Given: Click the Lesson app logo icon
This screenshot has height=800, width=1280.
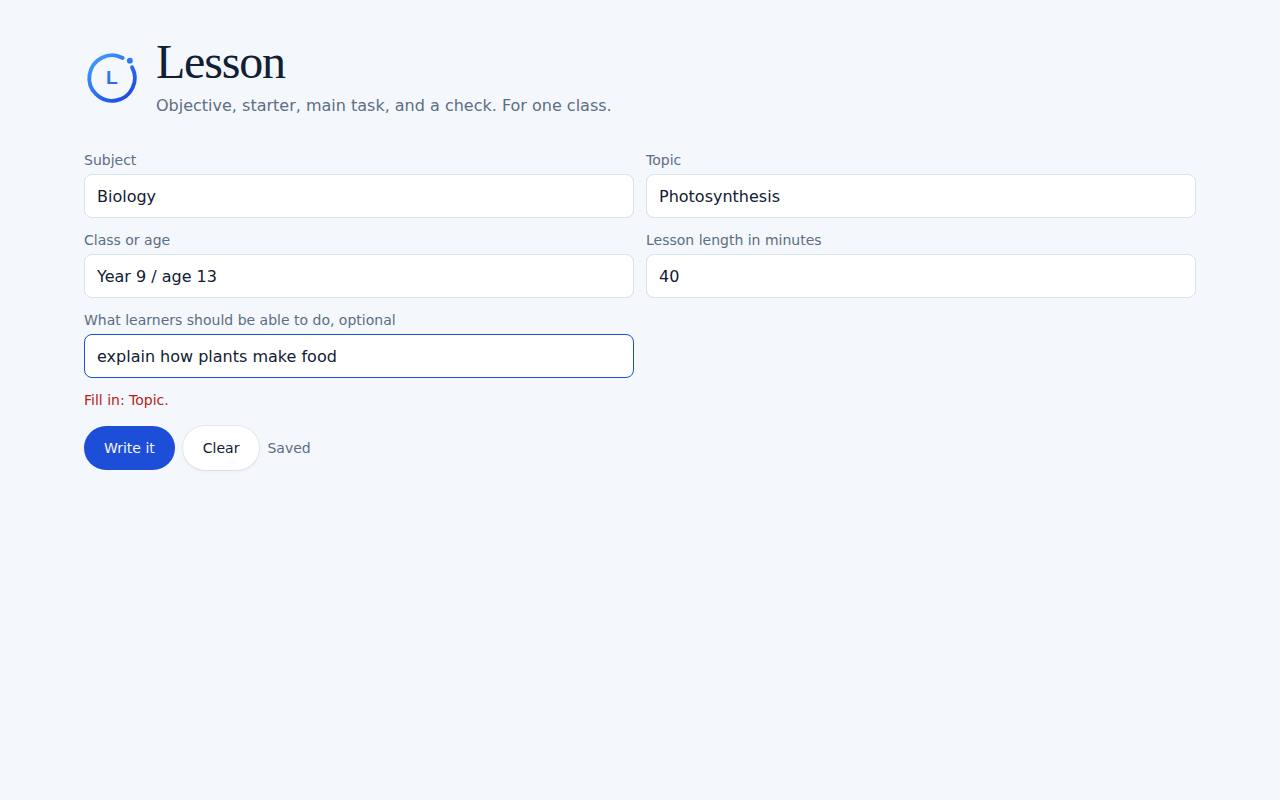Looking at the screenshot, I should (112, 78).
